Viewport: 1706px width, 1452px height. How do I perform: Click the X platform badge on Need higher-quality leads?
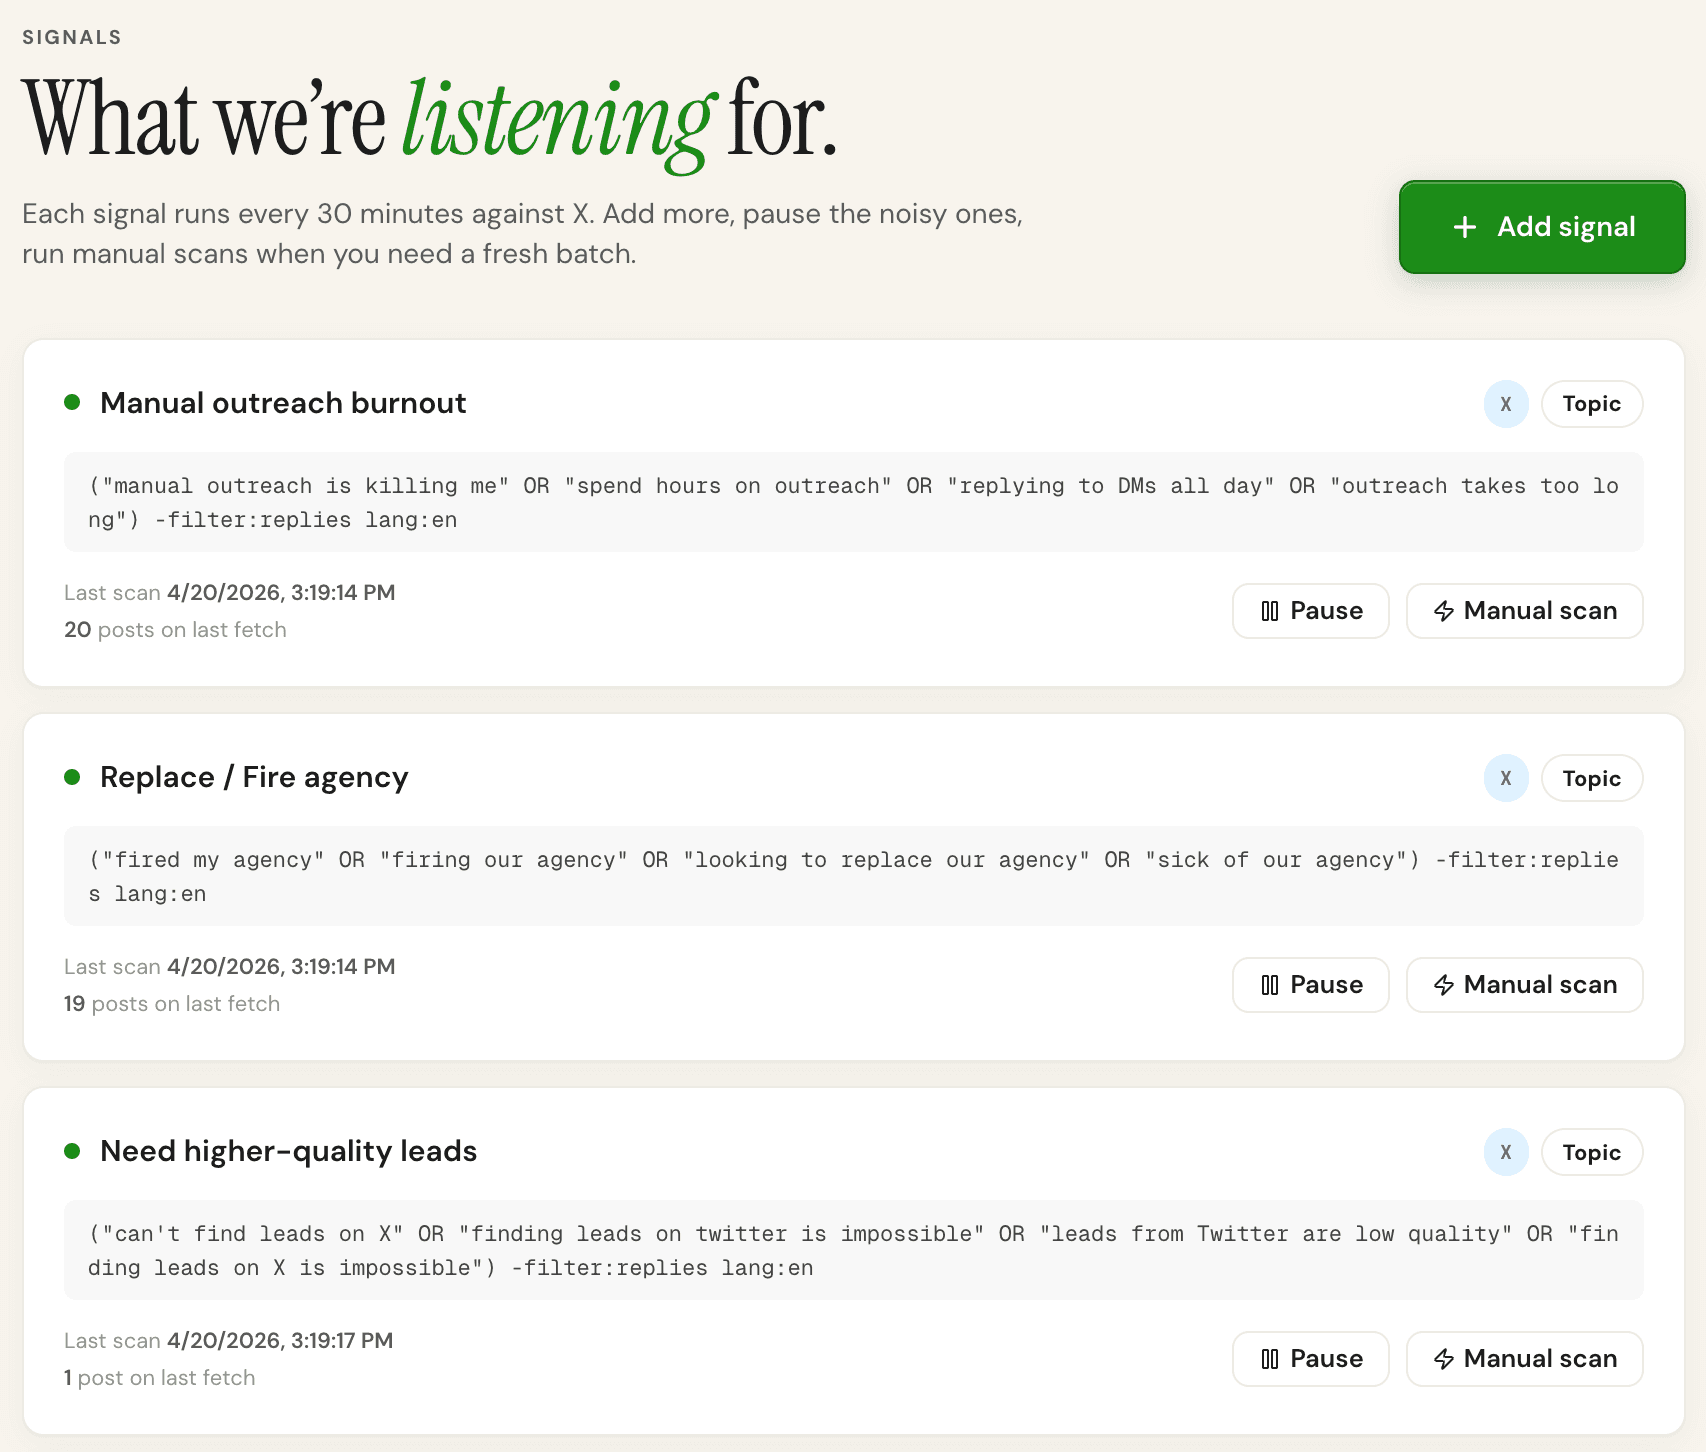coord(1506,1152)
